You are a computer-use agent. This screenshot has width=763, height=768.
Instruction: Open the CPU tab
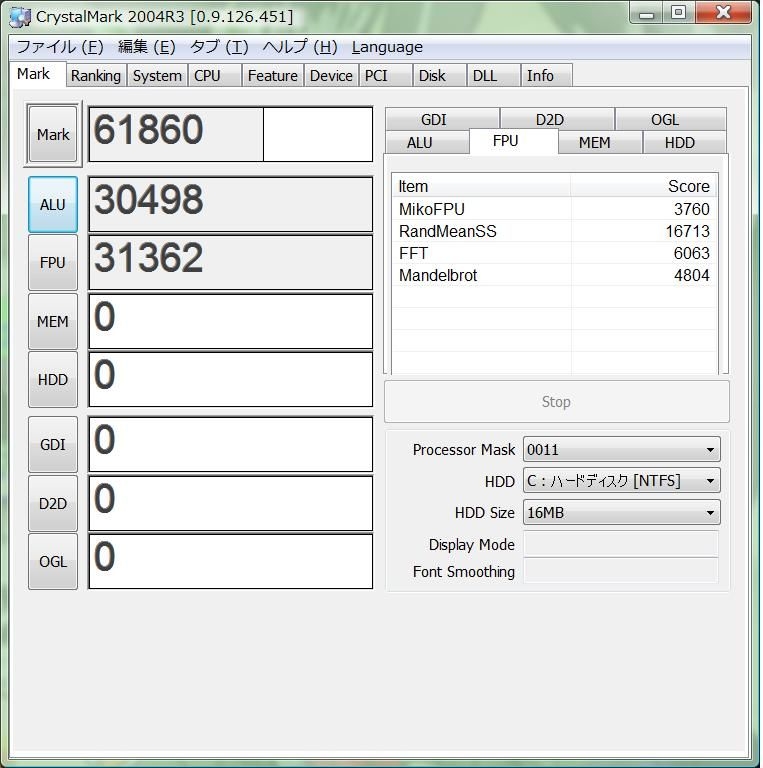pos(215,76)
